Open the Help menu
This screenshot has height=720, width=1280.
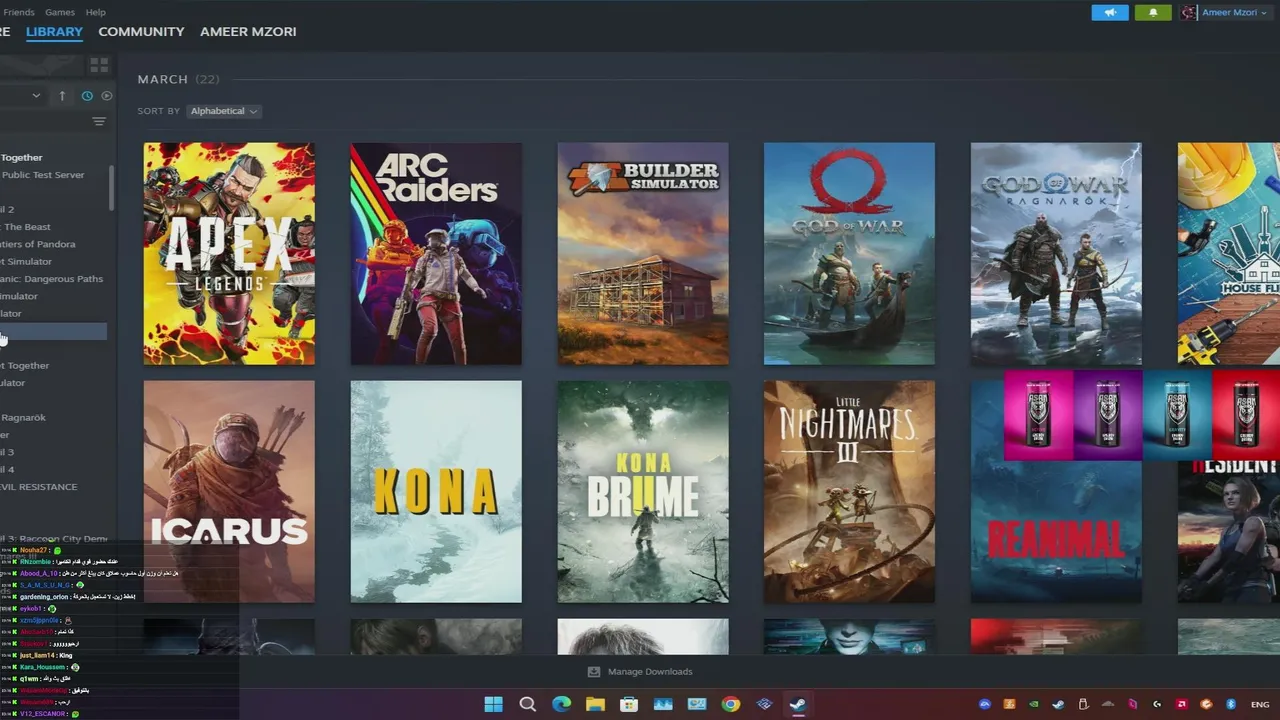[x=95, y=12]
